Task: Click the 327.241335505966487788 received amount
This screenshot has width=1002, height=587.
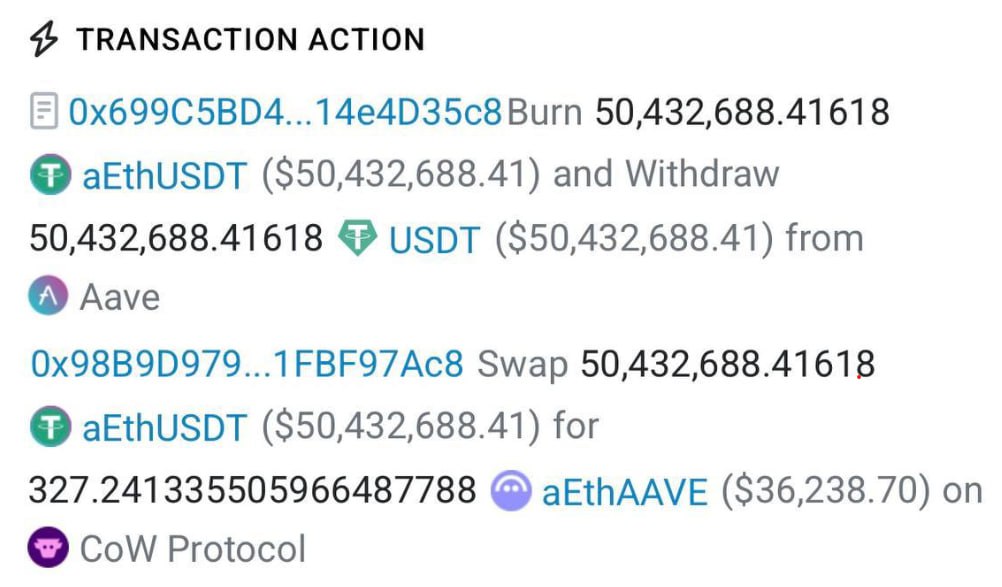Action: pos(253,490)
